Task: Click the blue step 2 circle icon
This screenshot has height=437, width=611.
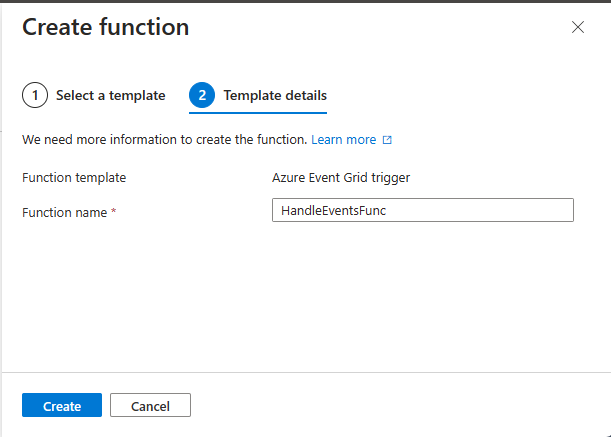Action: [202, 95]
